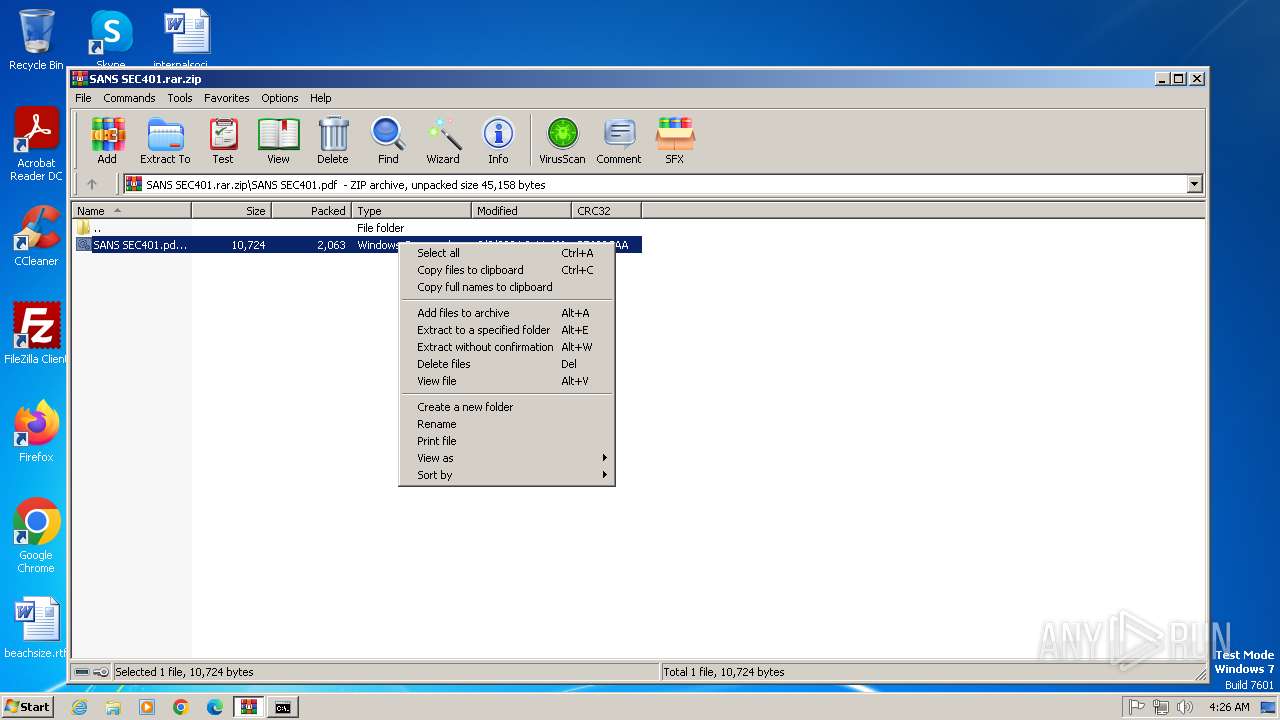Choose View file in context menu
Viewport: 1280px width, 720px height.
coord(506,381)
